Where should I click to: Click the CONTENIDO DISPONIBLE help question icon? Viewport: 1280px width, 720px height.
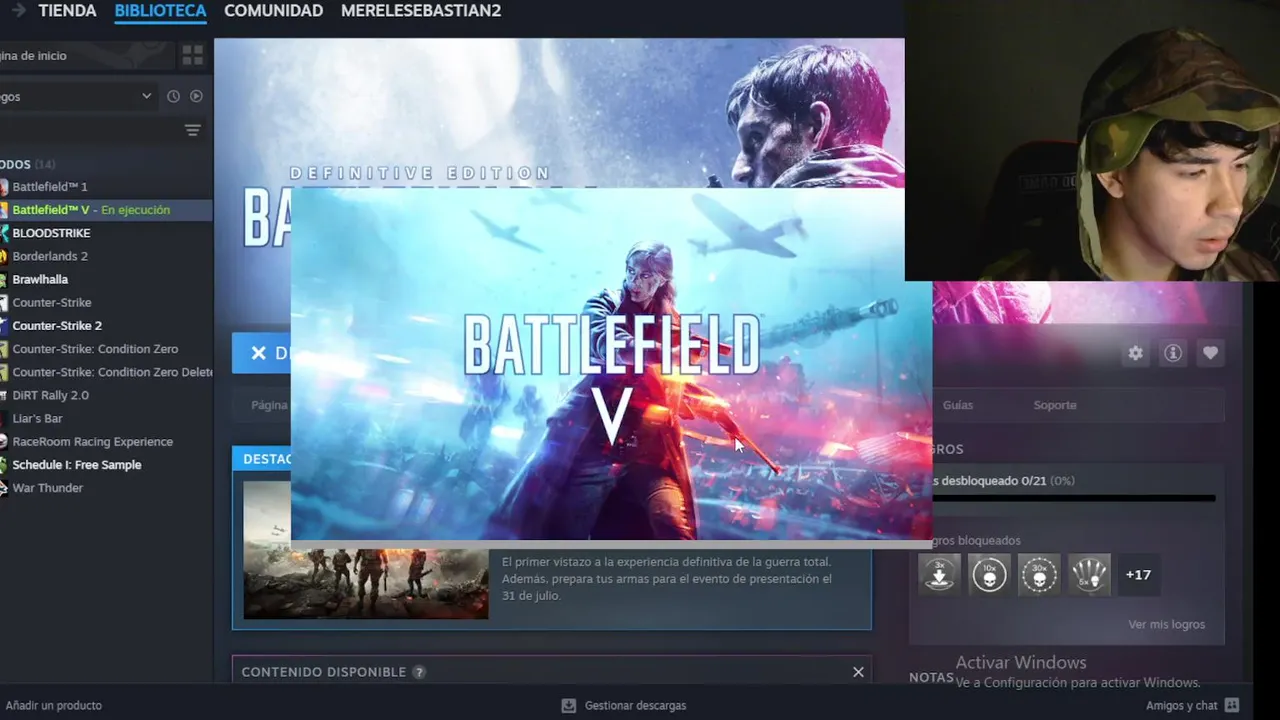tap(419, 672)
